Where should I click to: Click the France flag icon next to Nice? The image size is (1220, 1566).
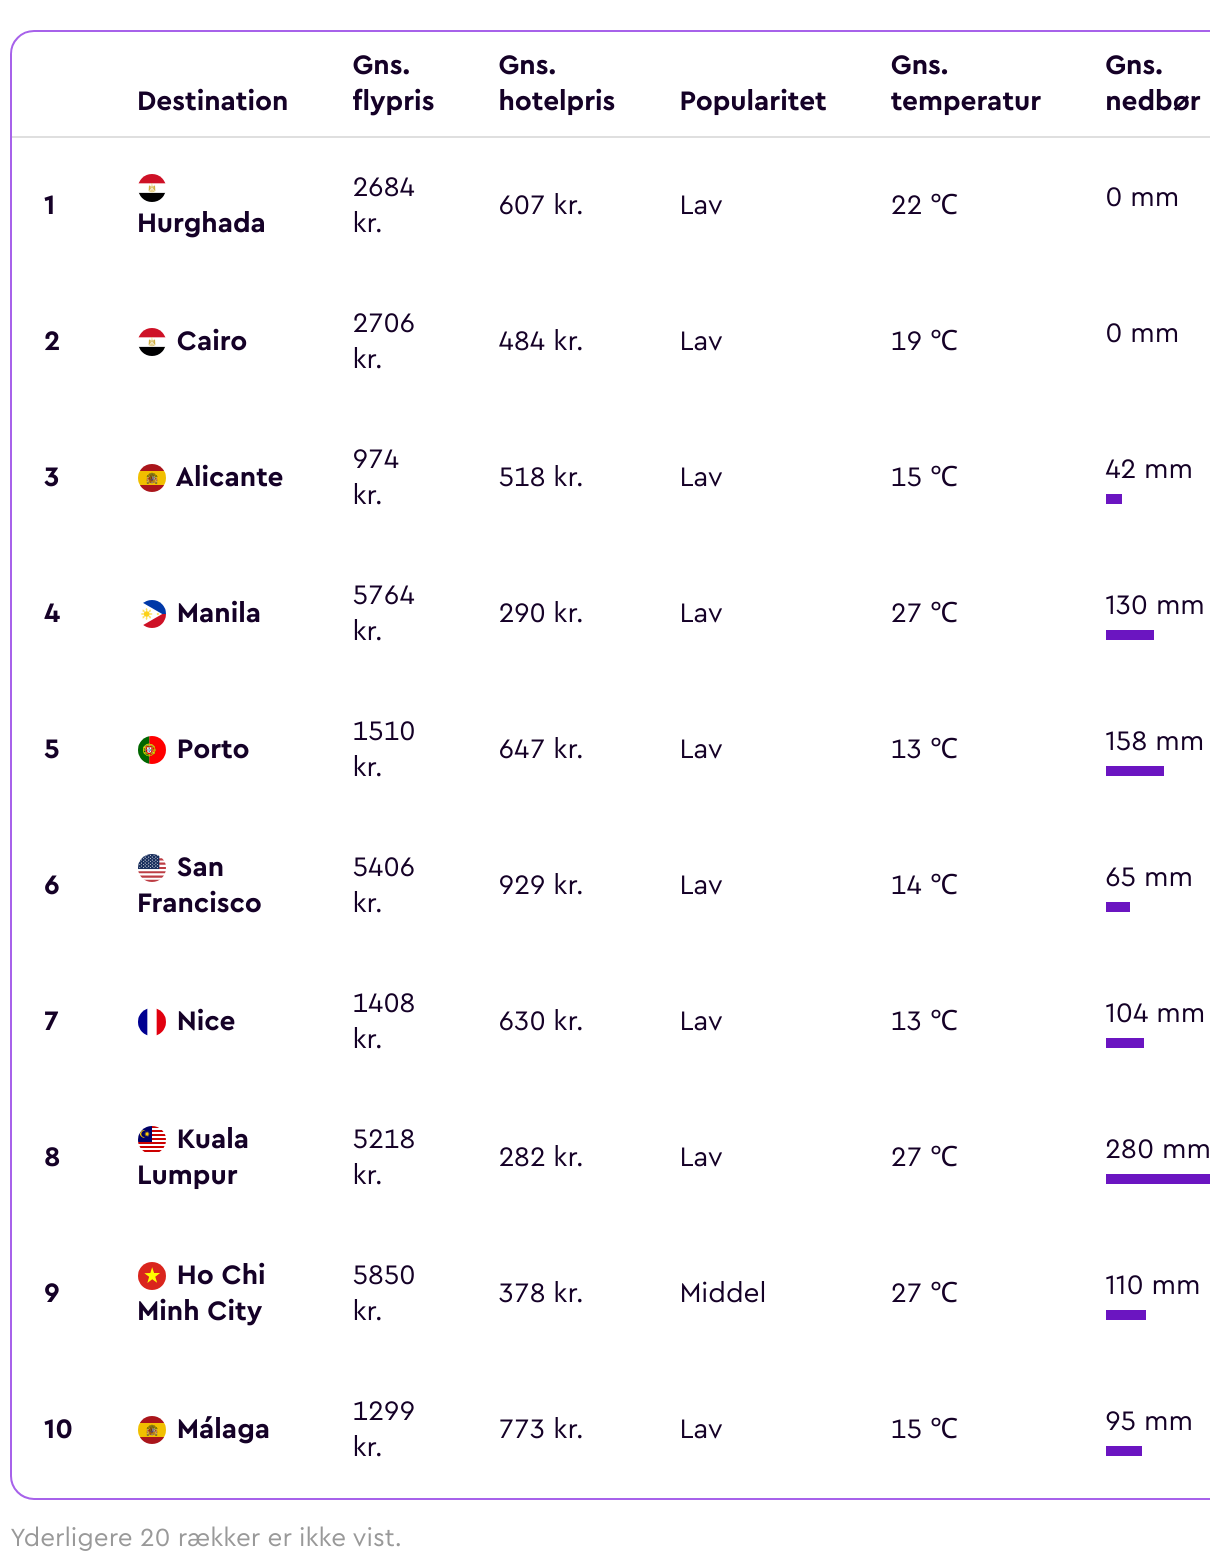pos(152,1021)
